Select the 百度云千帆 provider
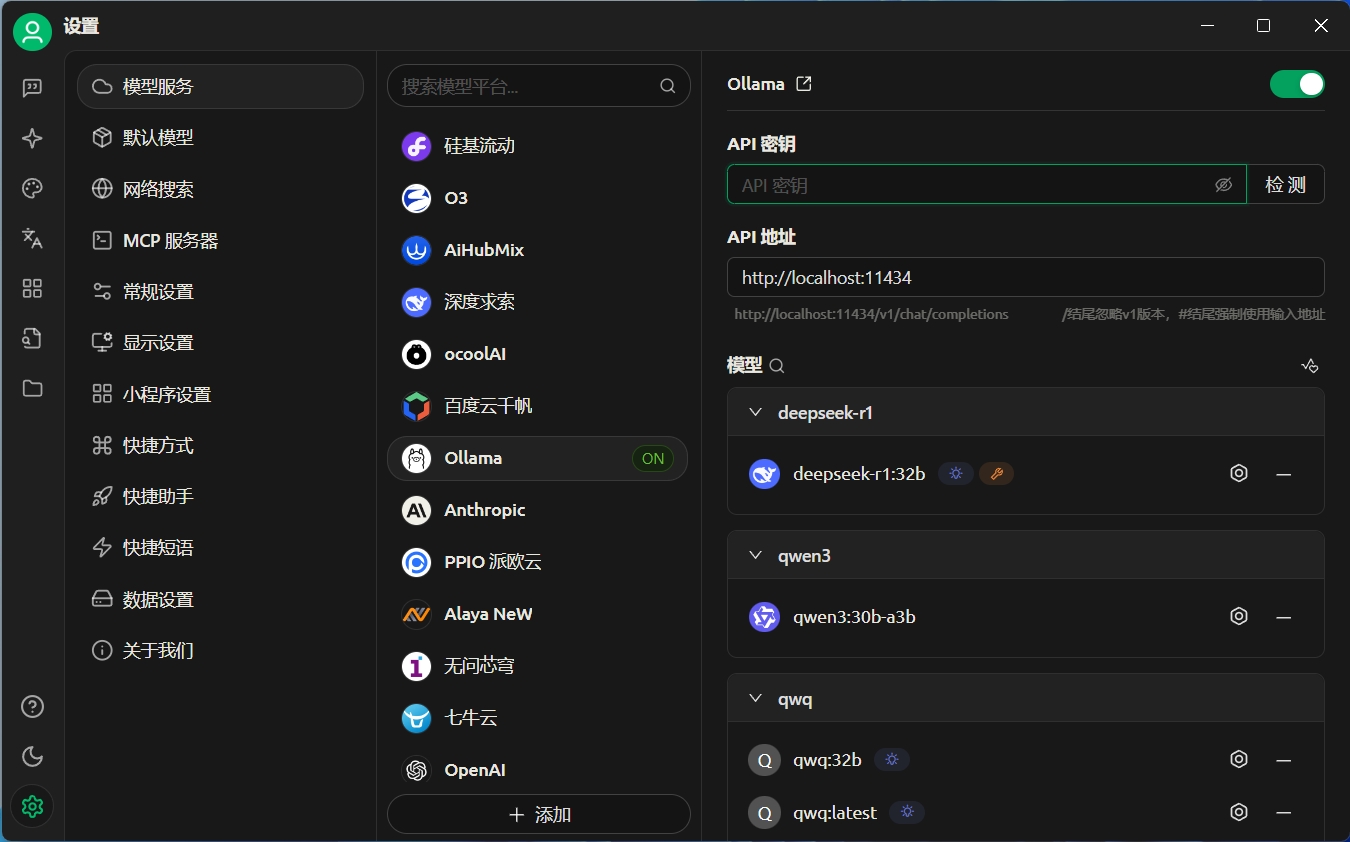1350x842 pixels. tap(538, 406)
